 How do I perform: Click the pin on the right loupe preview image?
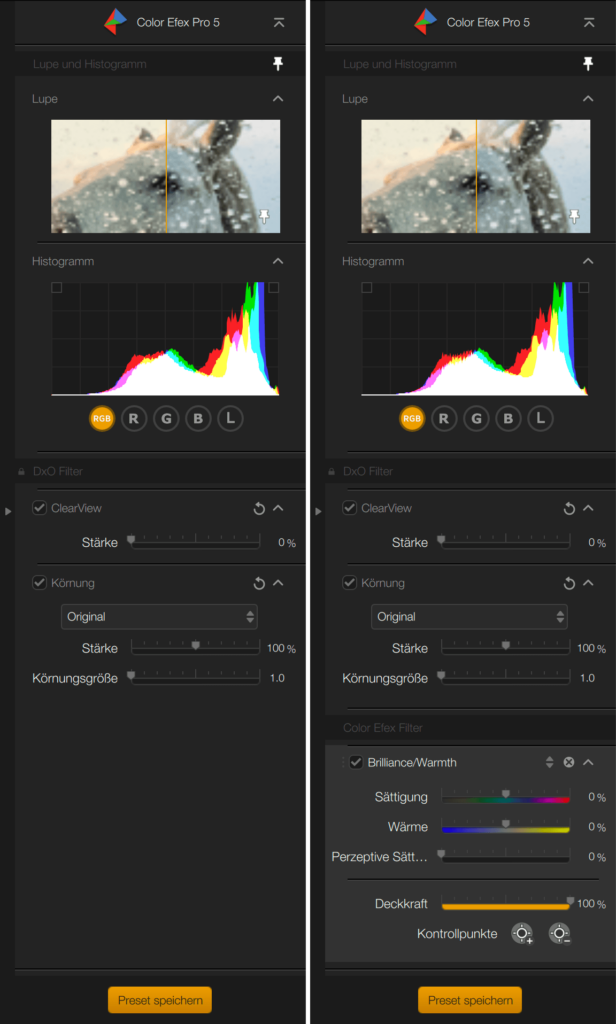click(575, 217)
